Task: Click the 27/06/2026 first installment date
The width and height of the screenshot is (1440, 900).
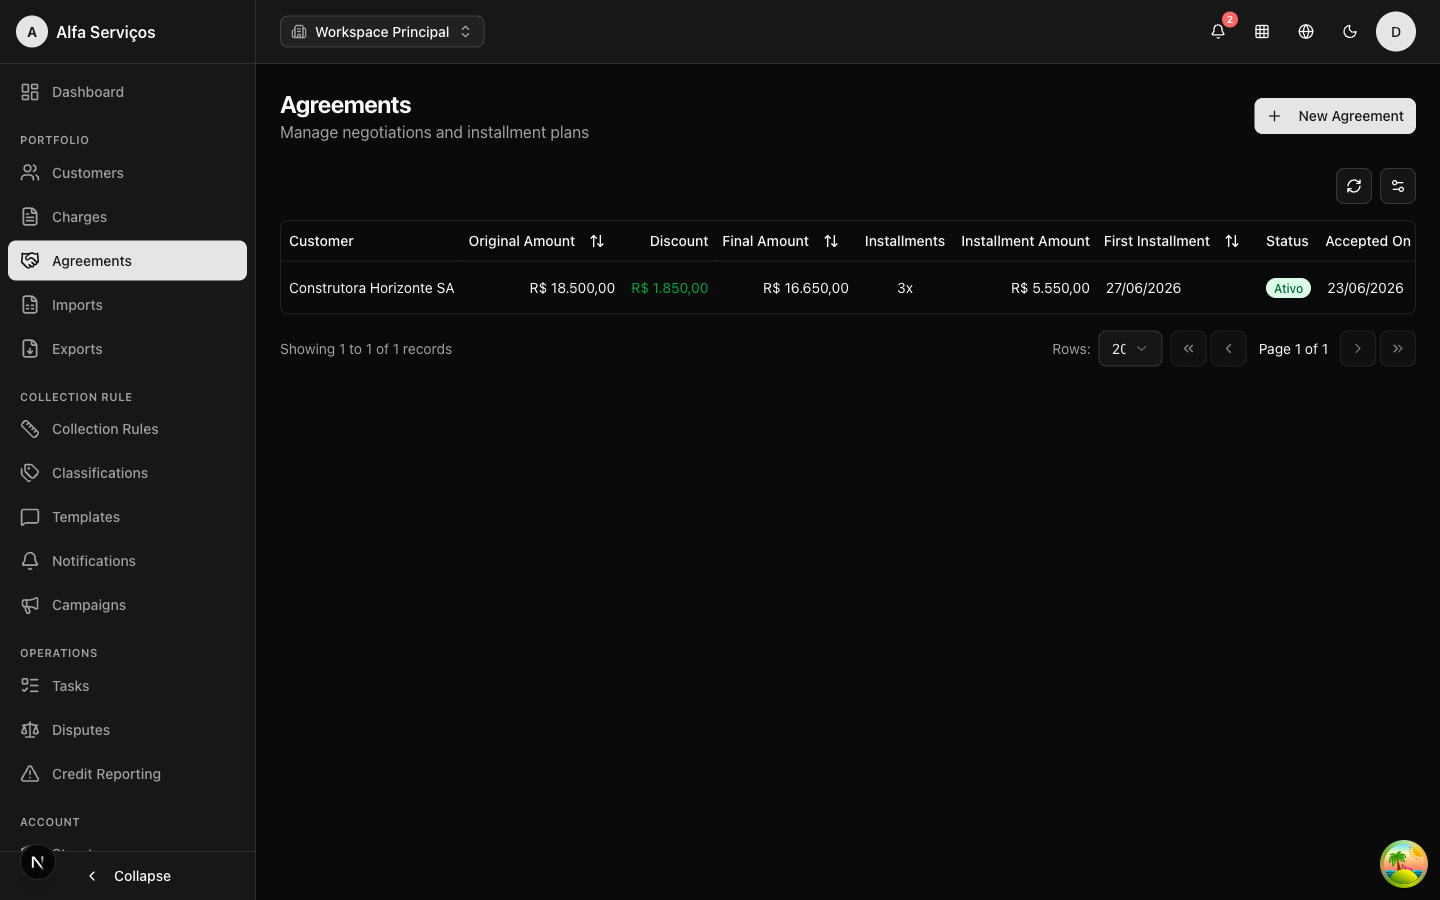Action: pos(1143,288)
